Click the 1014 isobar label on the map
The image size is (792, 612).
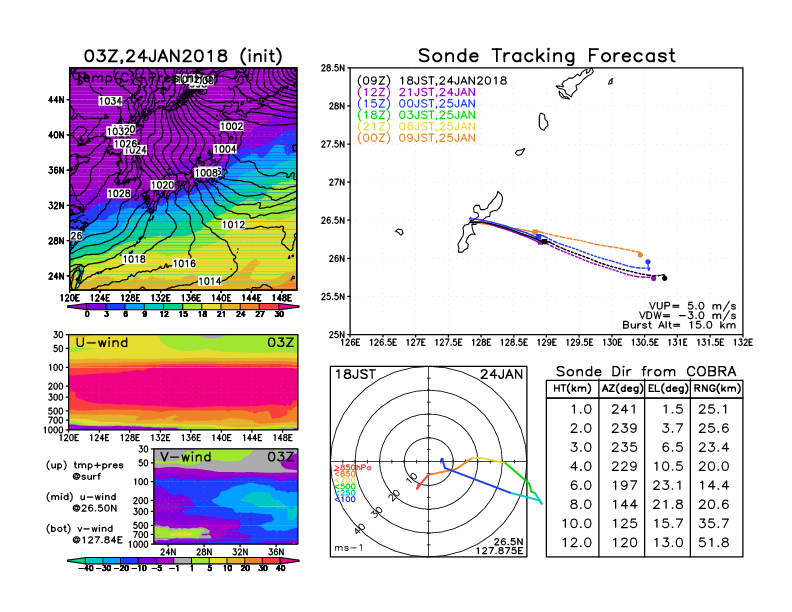[209, 281]
